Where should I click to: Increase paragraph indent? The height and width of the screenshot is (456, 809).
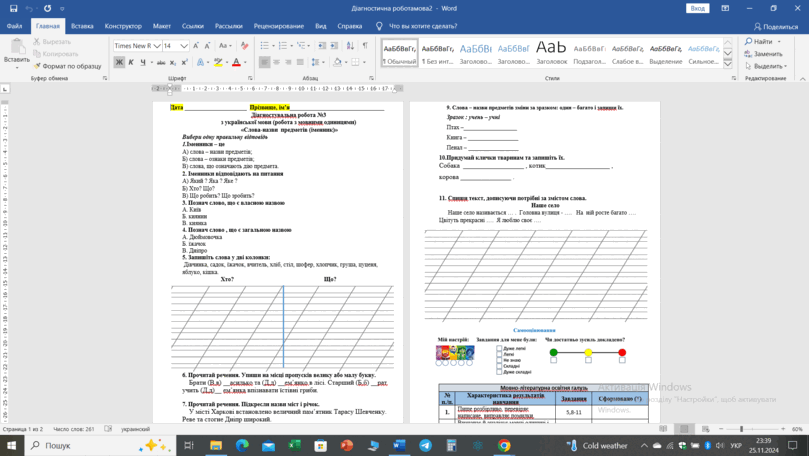[334, 46]
